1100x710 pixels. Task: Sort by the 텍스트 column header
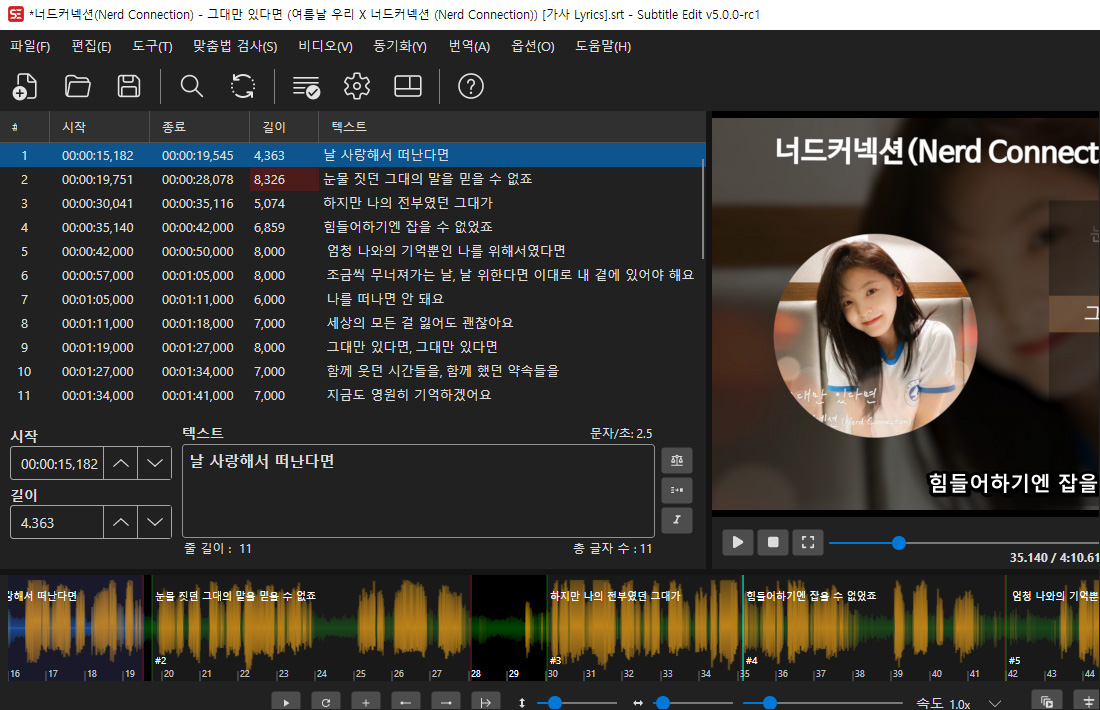tap(512, 127)
